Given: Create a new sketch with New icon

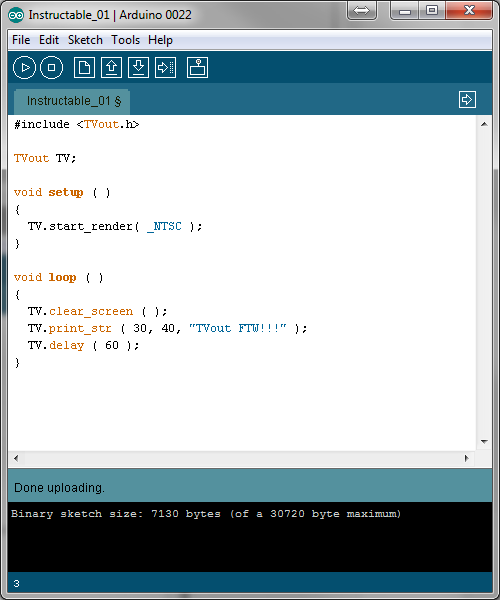Looking at the screenshot, I should pyautogui.click(x=84, y=68).
